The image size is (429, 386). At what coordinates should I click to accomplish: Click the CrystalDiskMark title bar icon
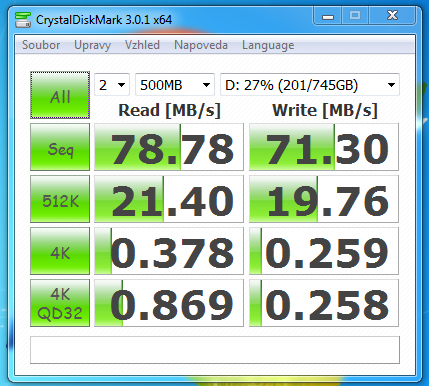[23, 20]
